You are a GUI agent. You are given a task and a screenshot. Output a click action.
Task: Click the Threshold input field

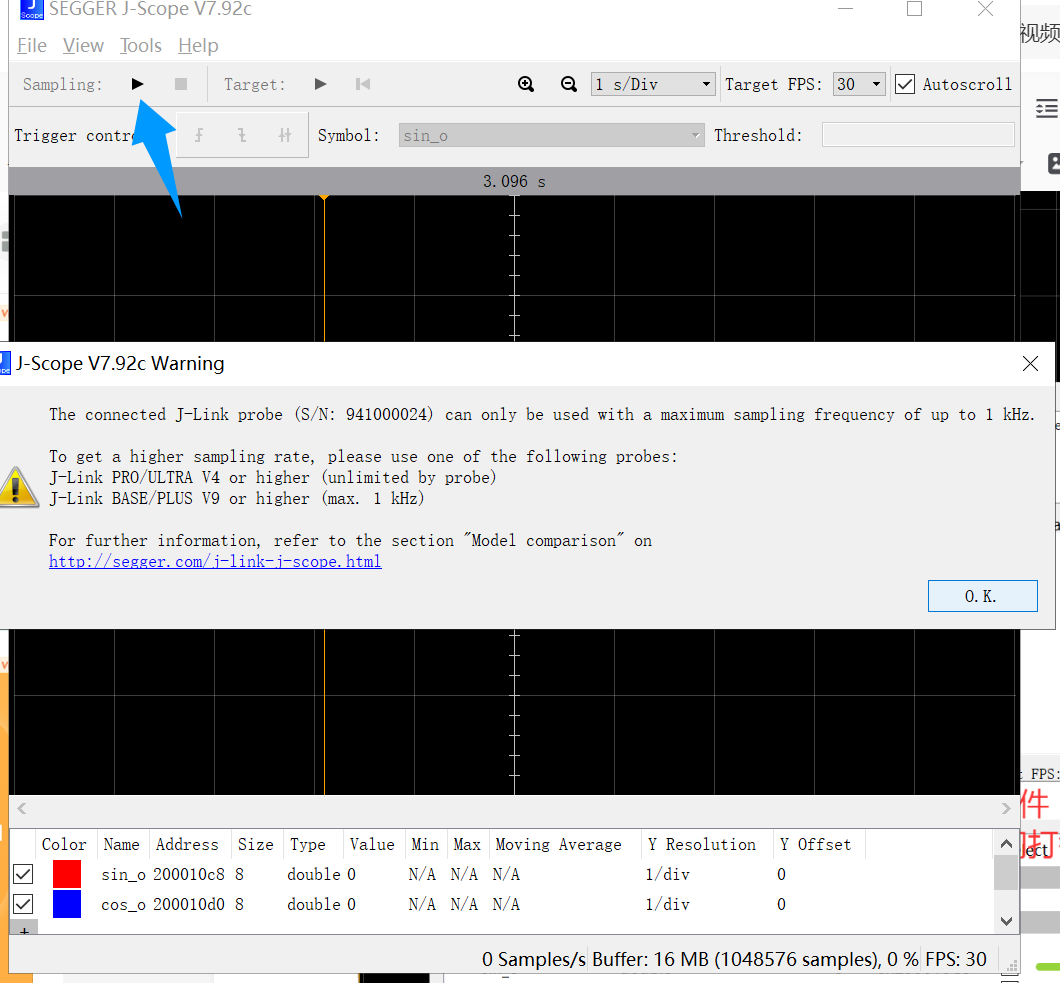(x=918, y=135)
